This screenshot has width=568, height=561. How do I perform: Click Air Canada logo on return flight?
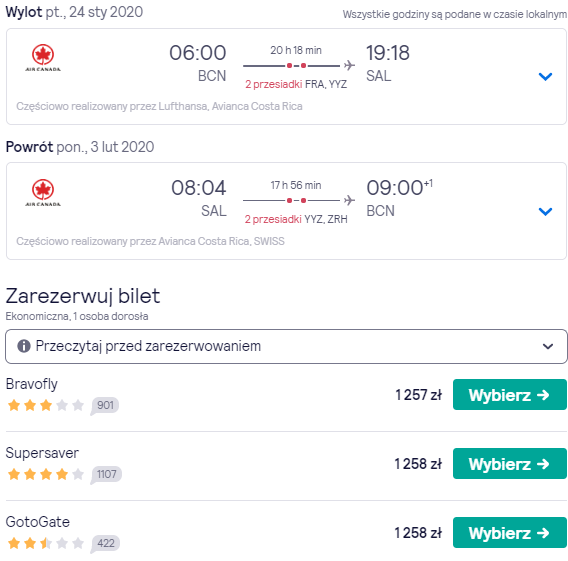click(43, 192)
